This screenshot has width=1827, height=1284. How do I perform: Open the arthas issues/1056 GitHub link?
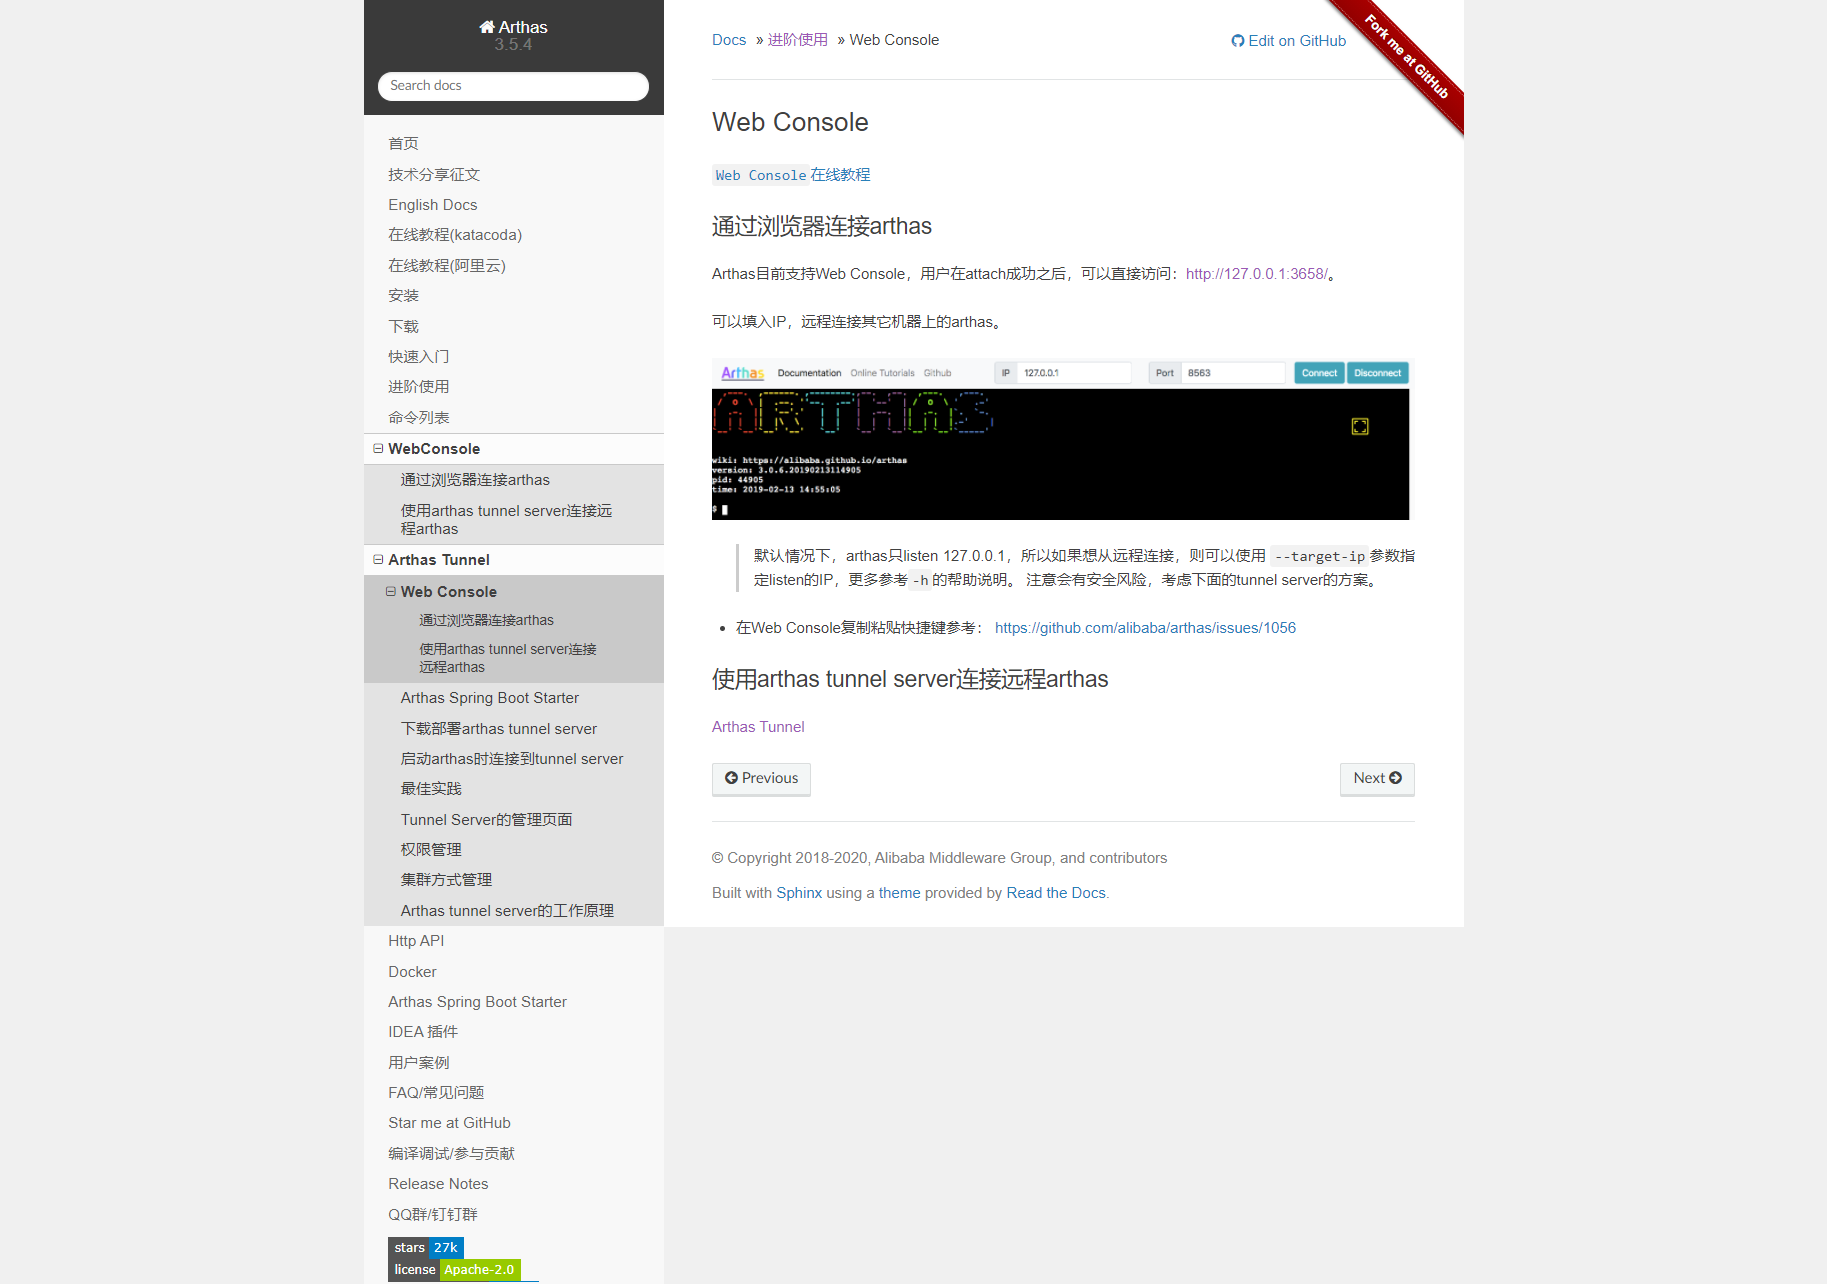click(x=1144, y=627)
